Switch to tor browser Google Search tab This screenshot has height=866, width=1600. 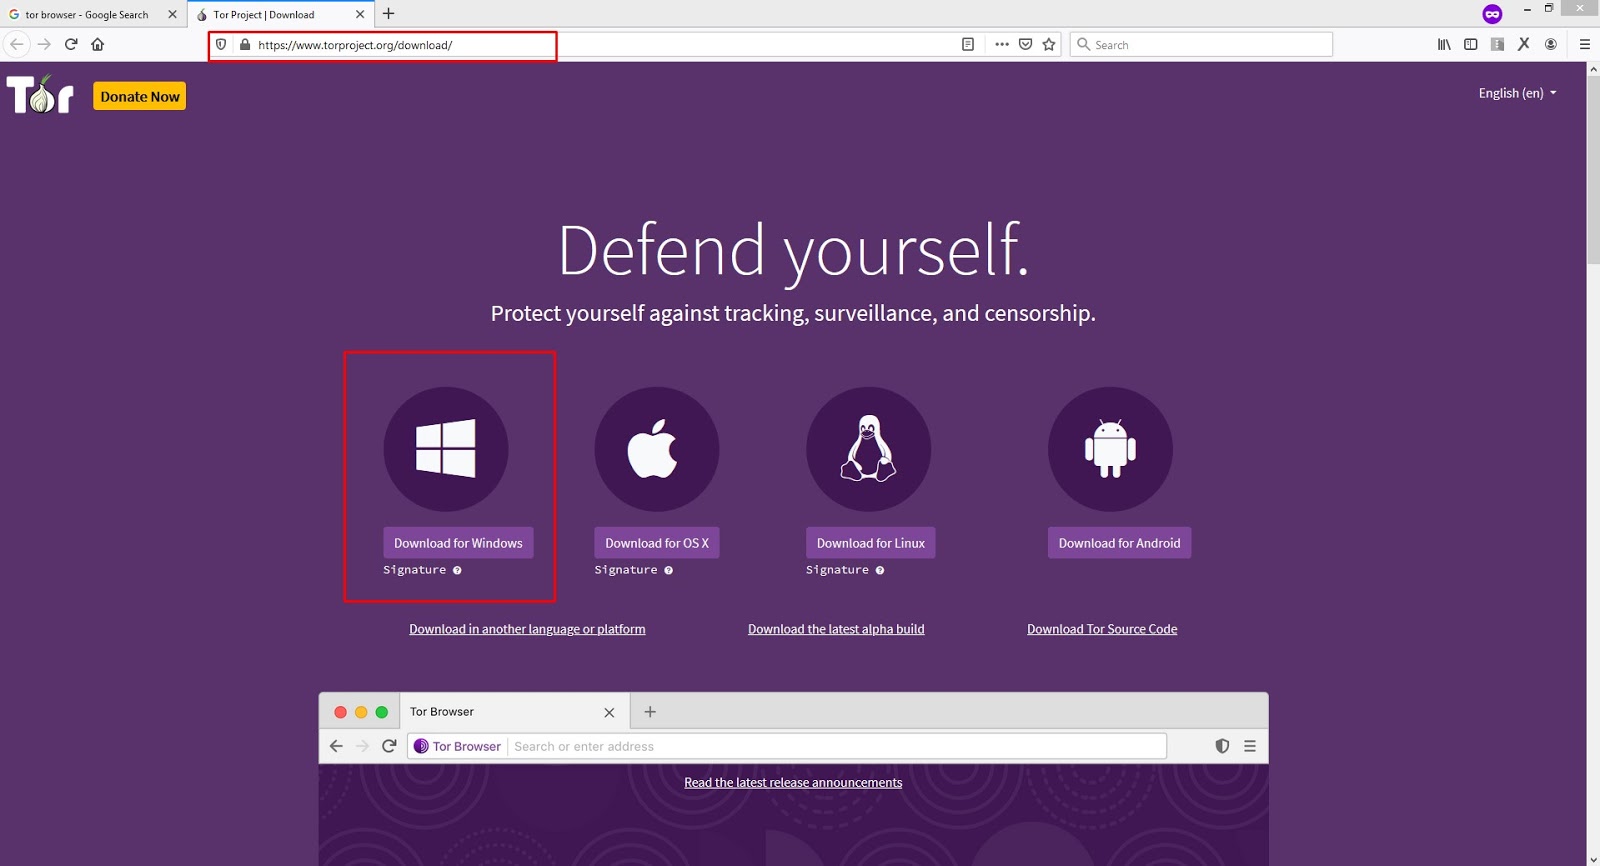tap(87, 15)
